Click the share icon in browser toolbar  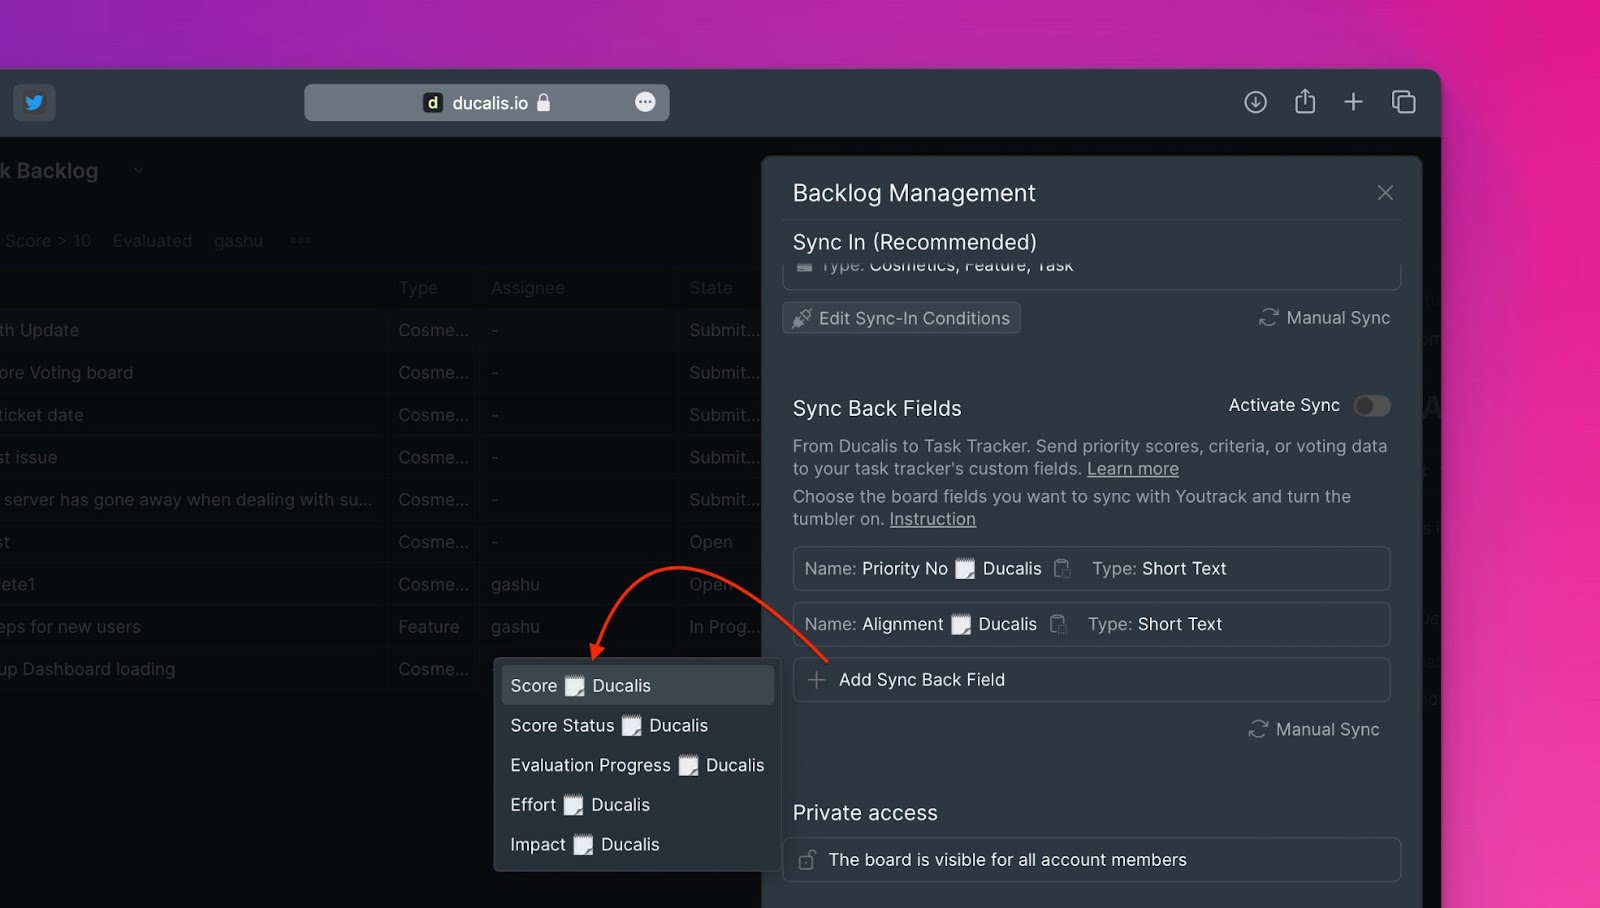(1305, 101)
